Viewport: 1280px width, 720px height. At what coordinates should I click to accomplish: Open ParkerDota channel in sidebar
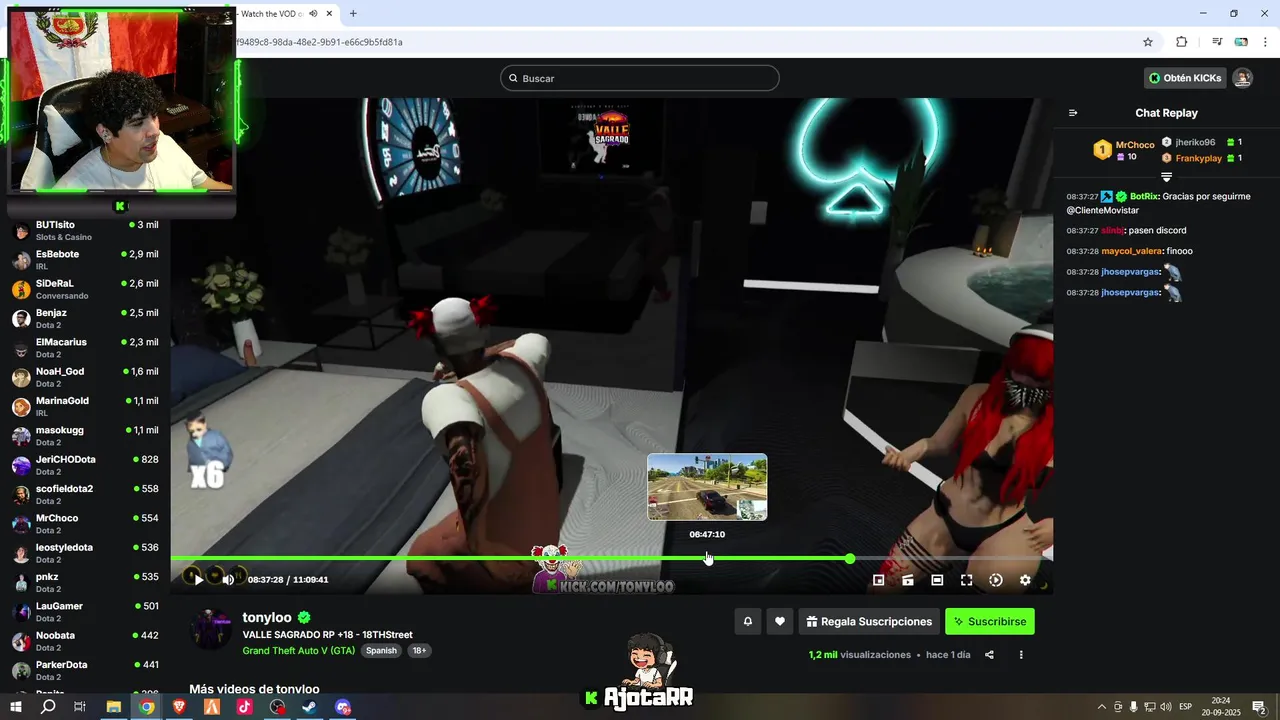click(85, 671)
